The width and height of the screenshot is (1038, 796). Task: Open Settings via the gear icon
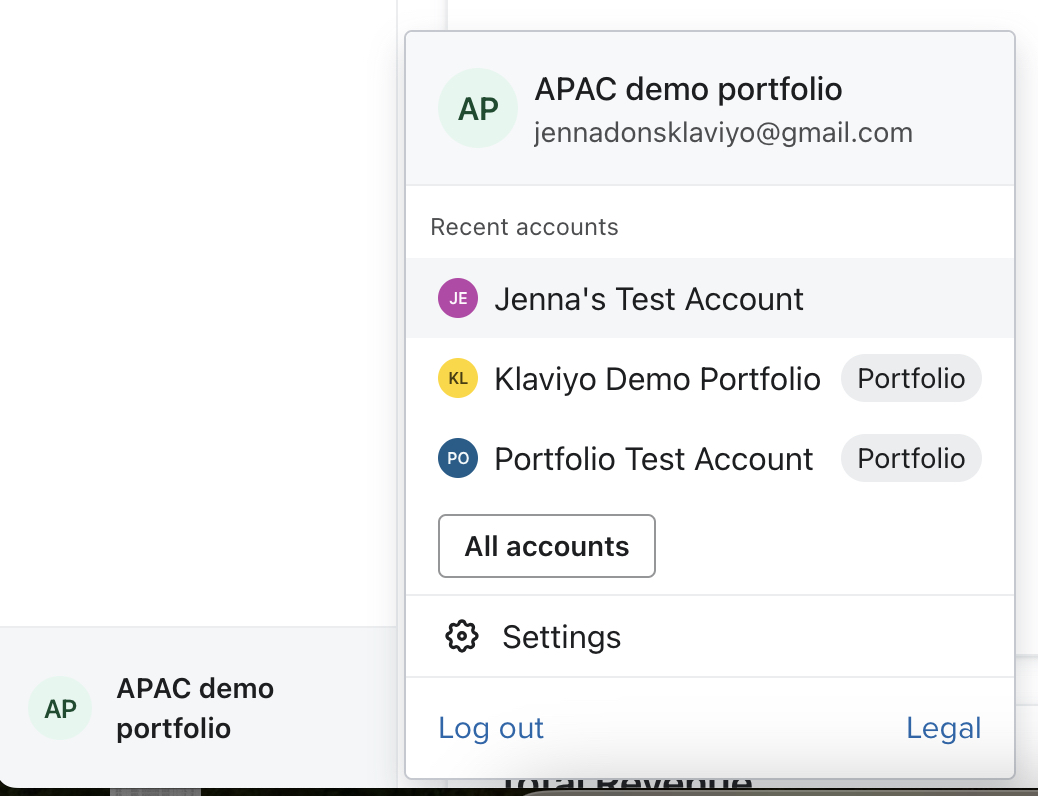(461, 636)
